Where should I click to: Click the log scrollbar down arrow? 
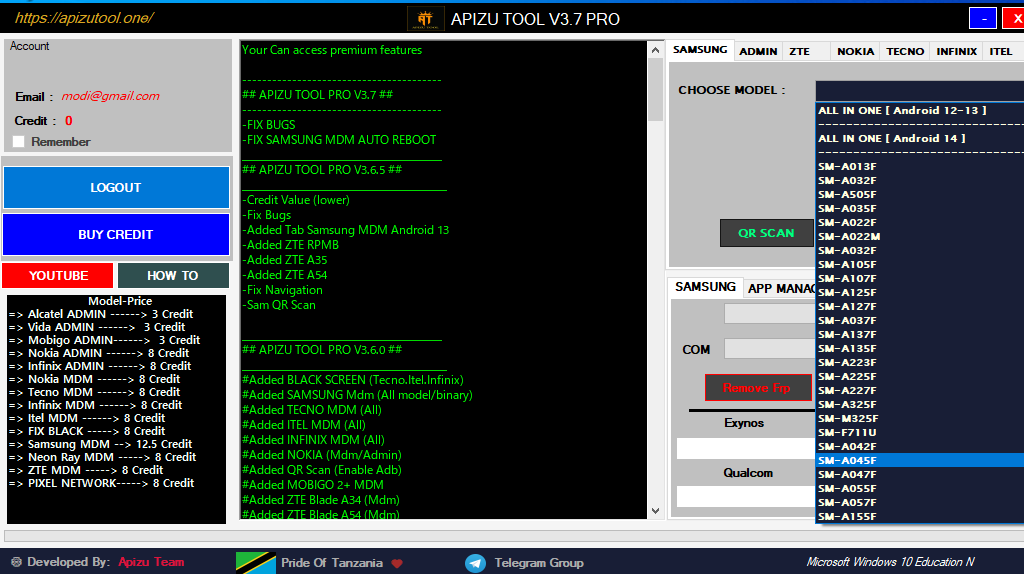coord(656,511)
